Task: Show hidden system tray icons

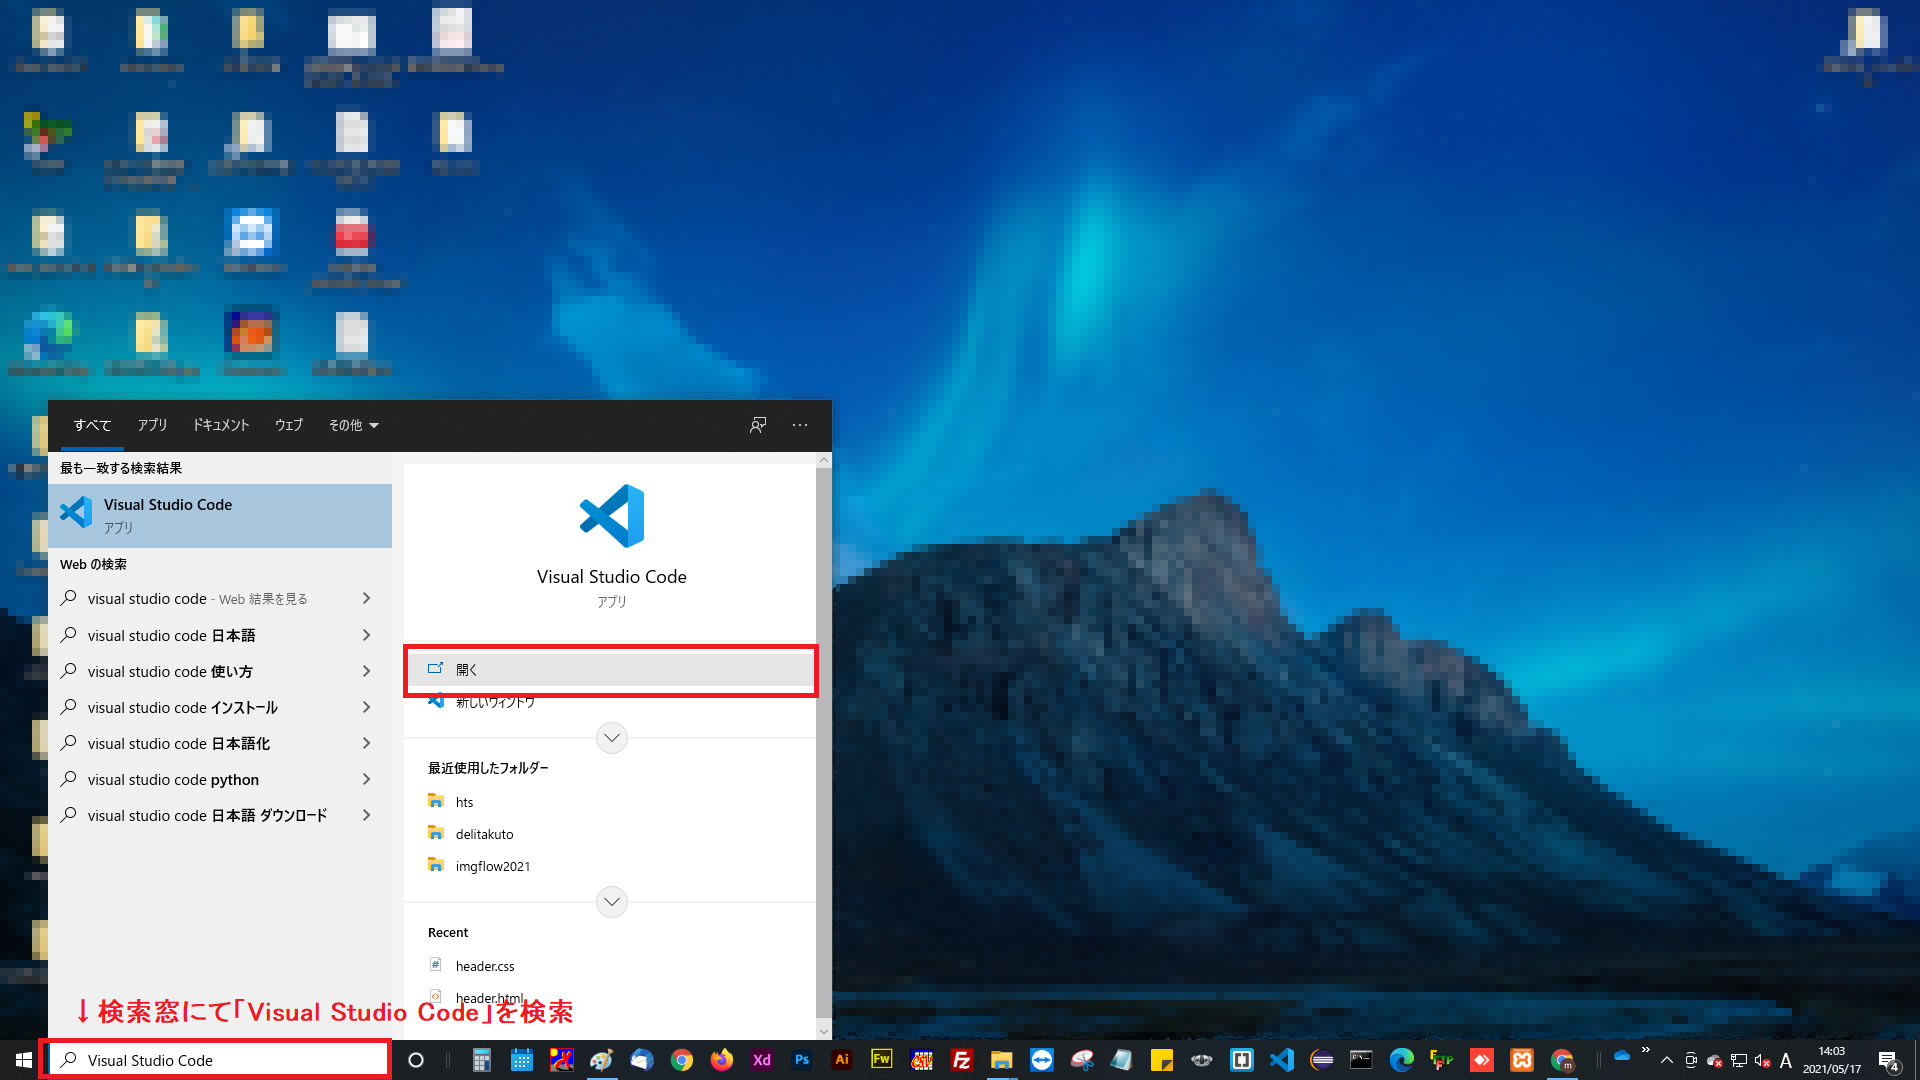Action: (x=1667, y=1060)
